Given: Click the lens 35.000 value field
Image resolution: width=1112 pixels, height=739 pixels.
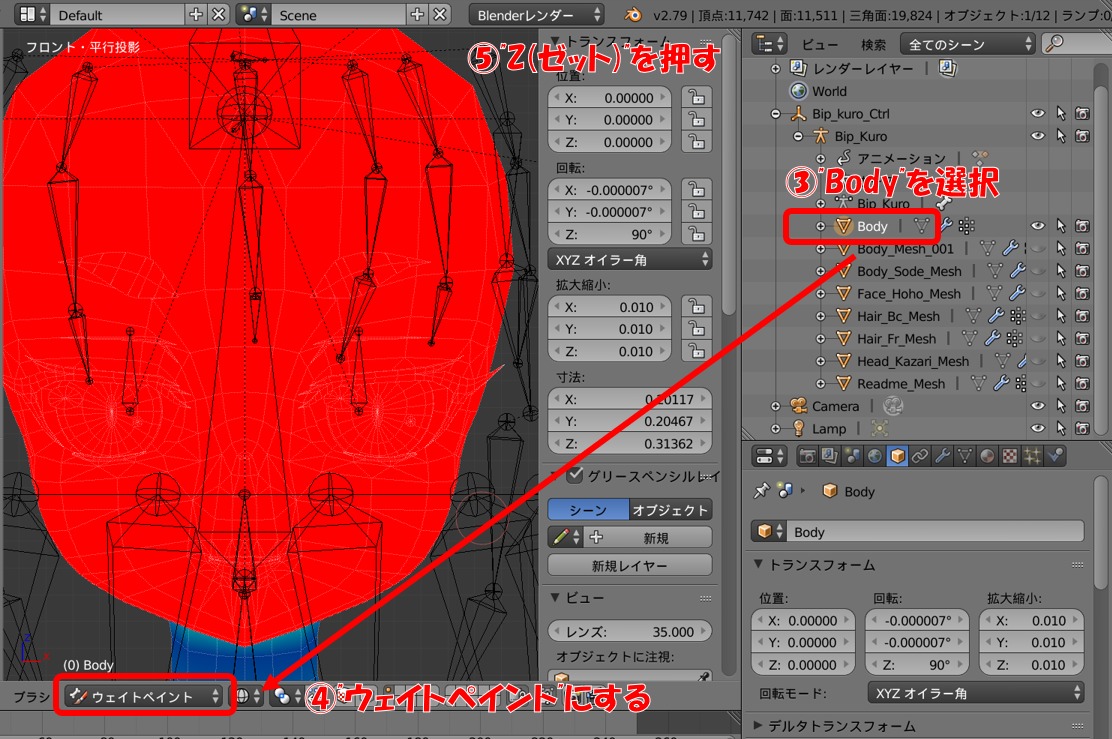Looking at the screenshot, I should 630,632.
